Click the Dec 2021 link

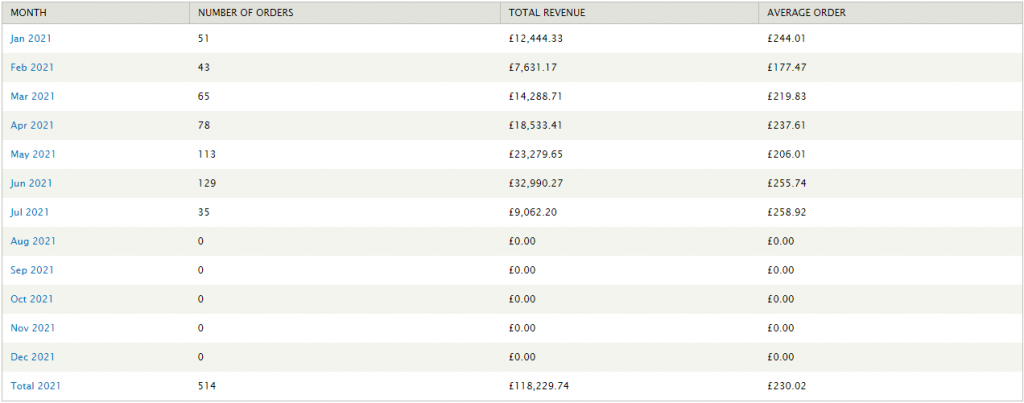[x=32, y=357]
